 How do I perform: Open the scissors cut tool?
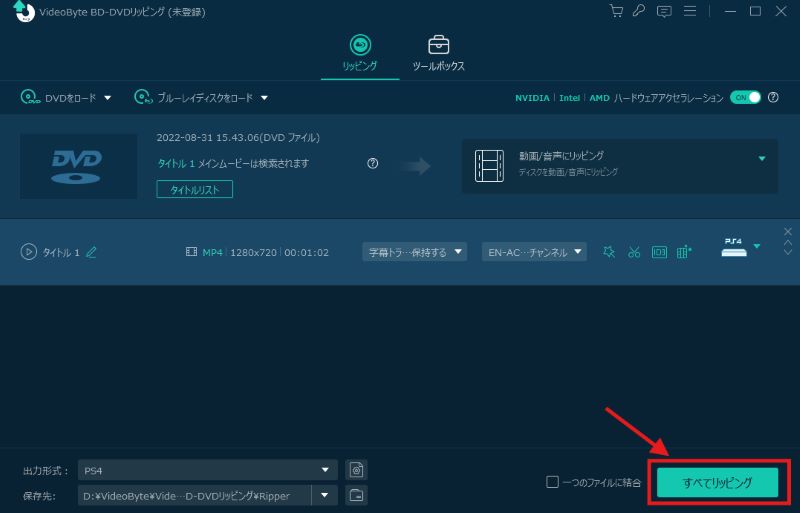(x=634, y=252)
